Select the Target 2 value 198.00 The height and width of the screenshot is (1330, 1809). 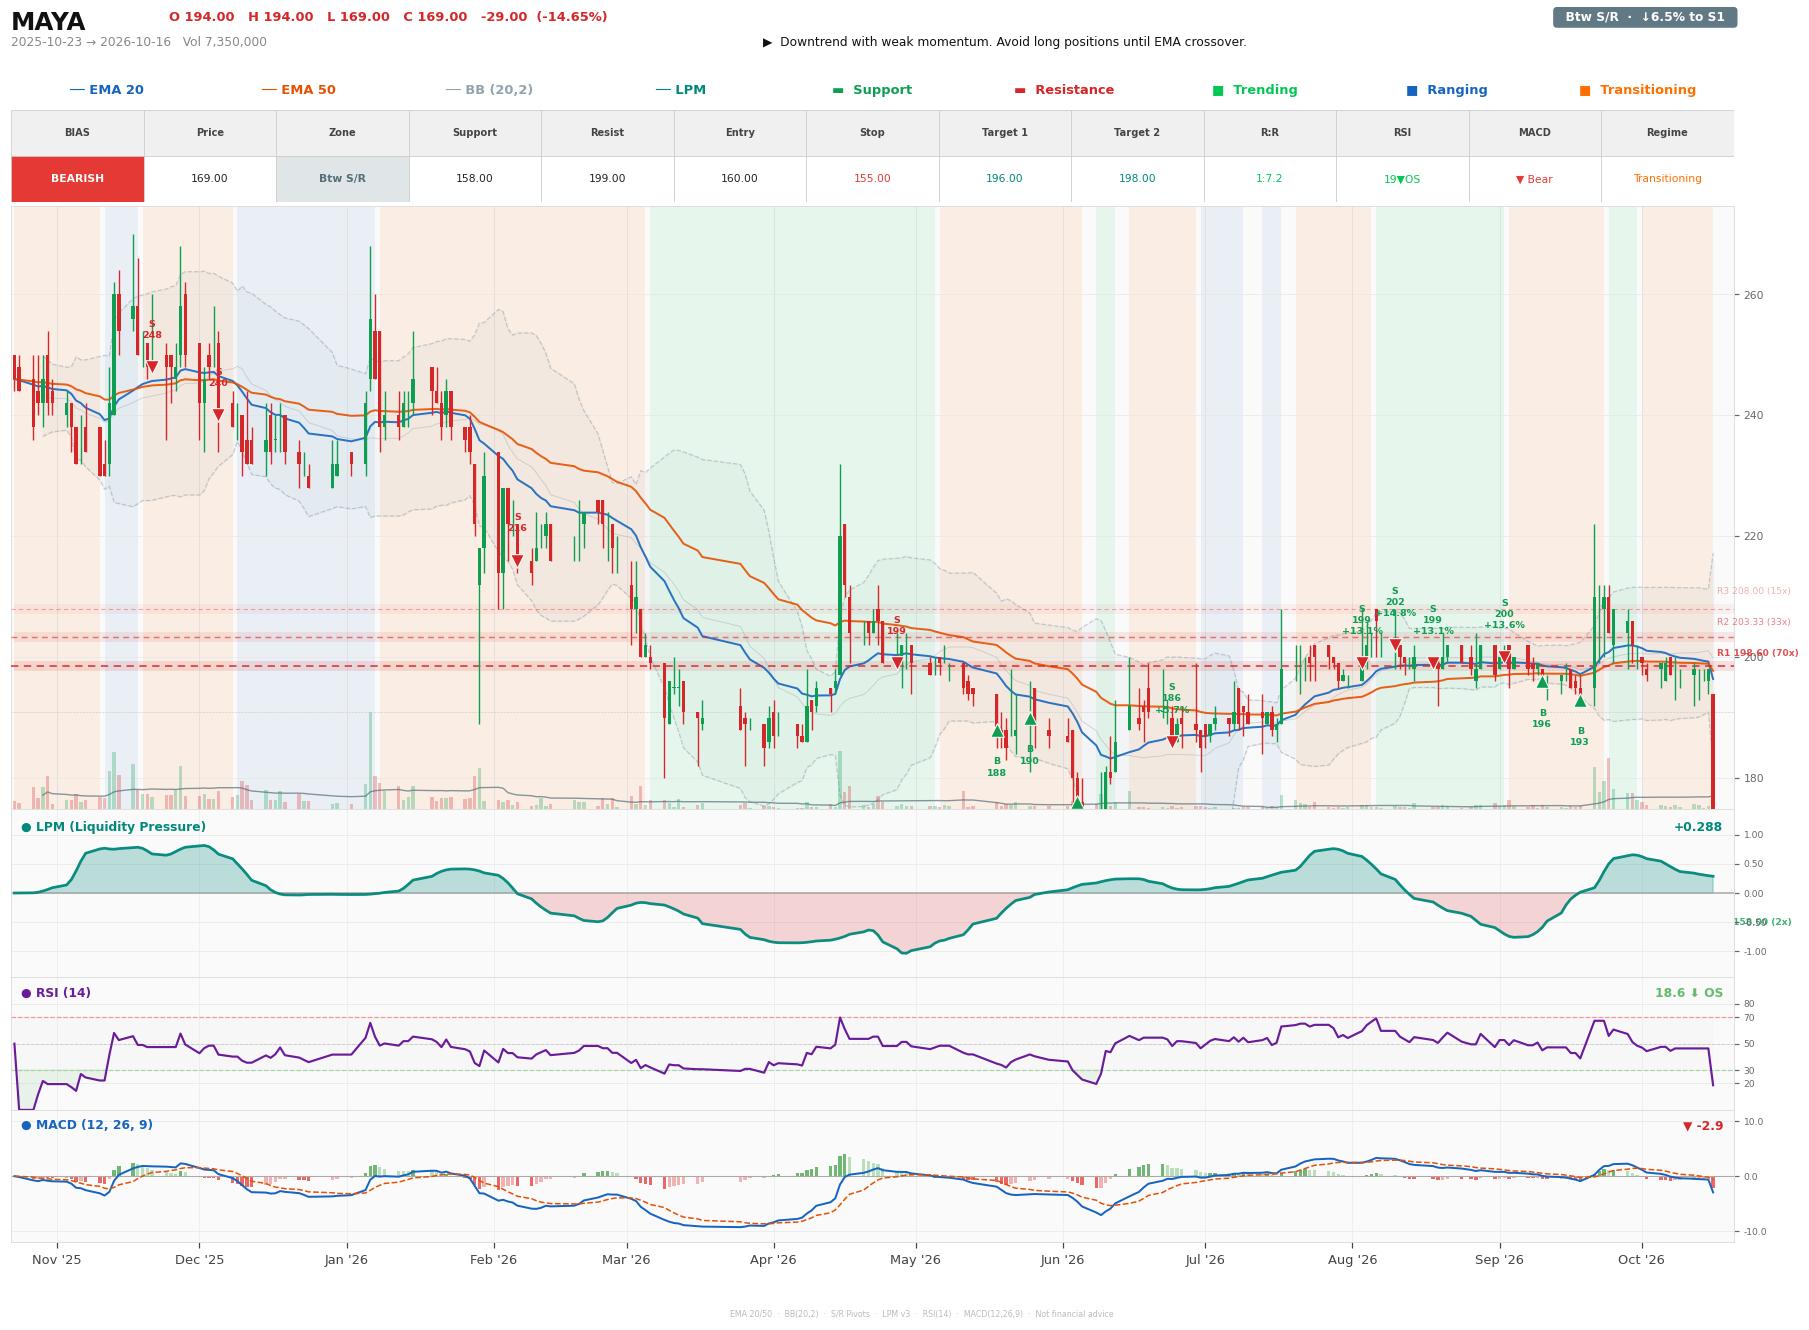[x=1137, y=179]
